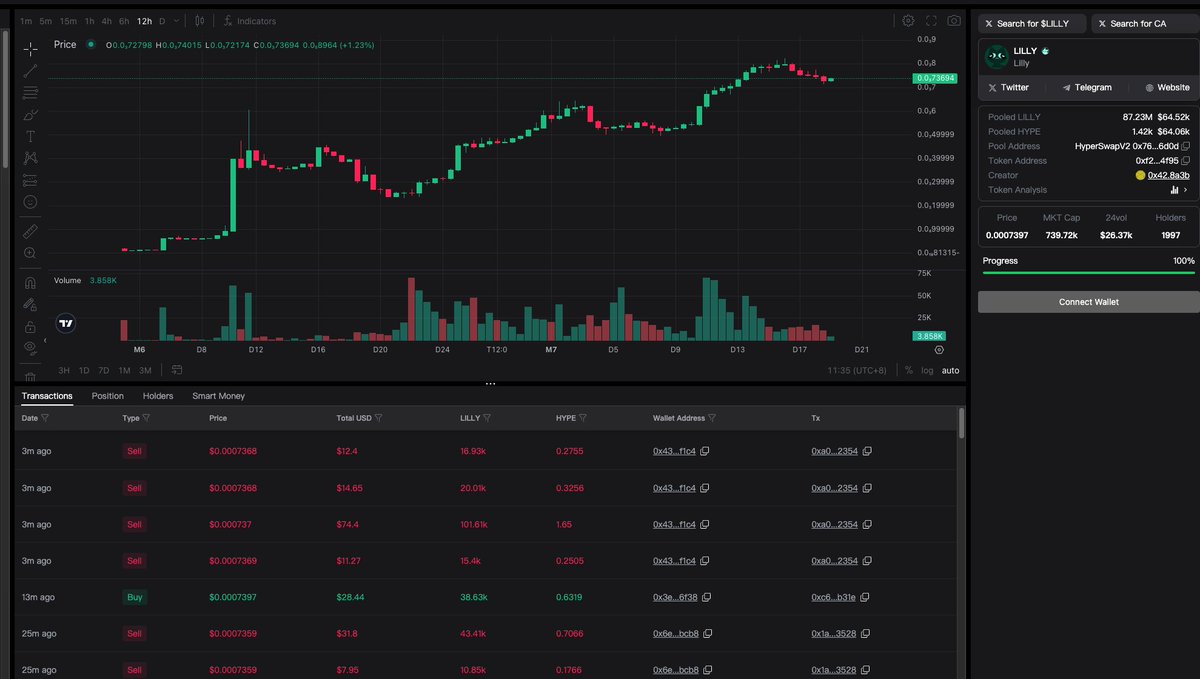Switch to the Smart Money tab

coord(218,396)
